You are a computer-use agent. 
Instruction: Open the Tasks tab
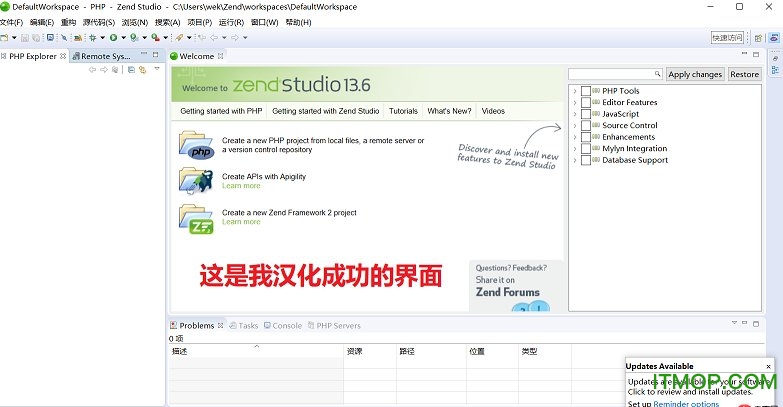[x=244, y=326]
